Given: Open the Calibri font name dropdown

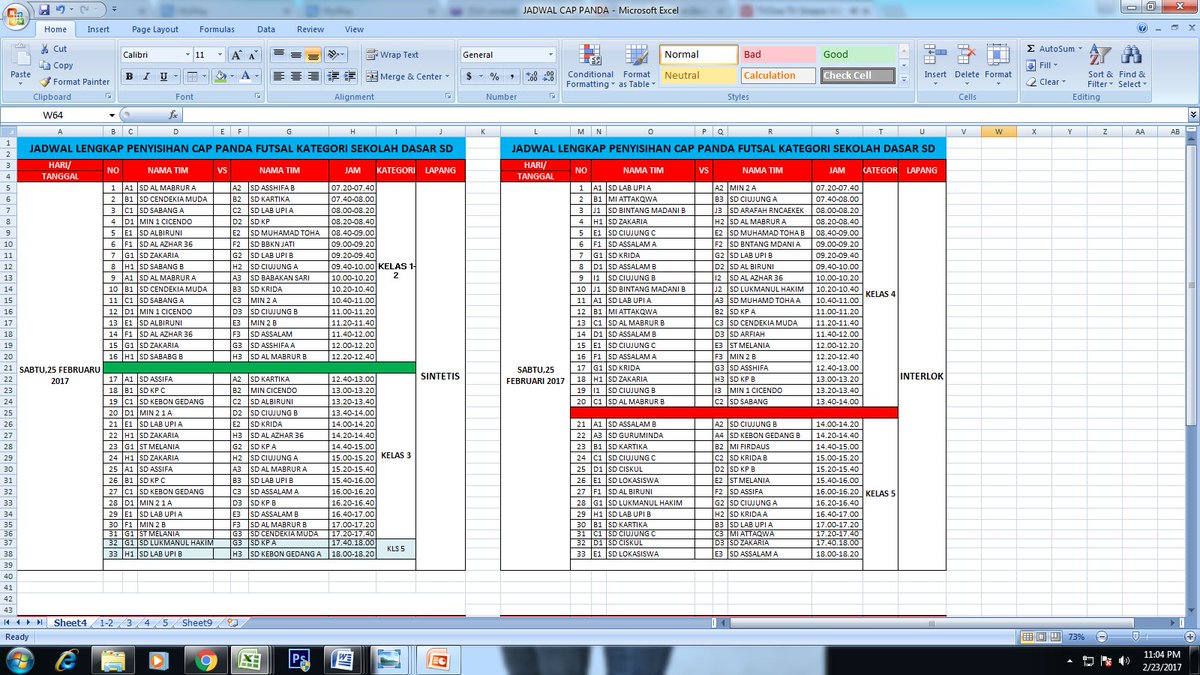Looking at the screenshot, I should click(187, 55).
